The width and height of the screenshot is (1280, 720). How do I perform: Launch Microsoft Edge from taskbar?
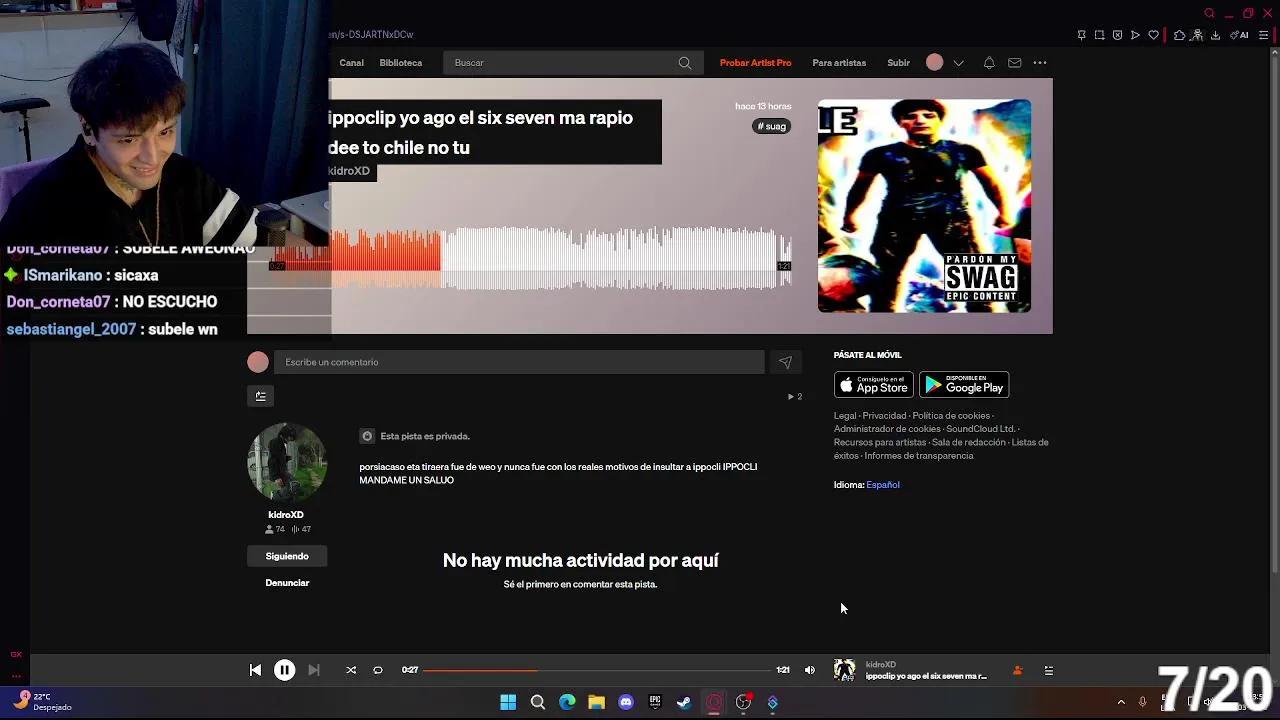pyautogui.click(x=567, y=702)
